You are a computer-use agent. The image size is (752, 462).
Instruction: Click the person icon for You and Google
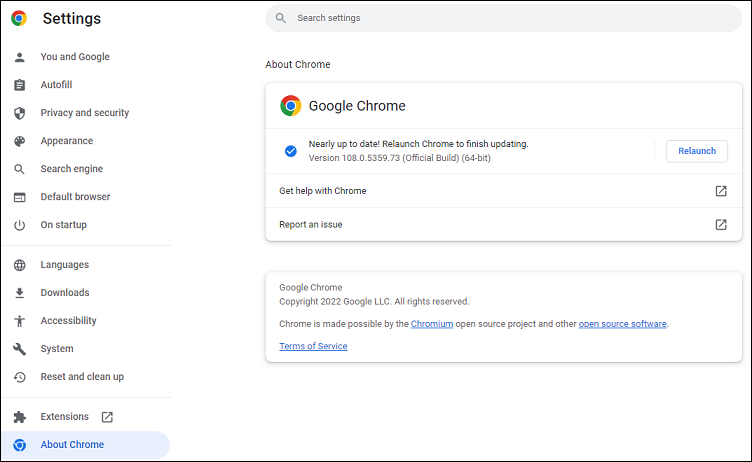pos(19,57)
